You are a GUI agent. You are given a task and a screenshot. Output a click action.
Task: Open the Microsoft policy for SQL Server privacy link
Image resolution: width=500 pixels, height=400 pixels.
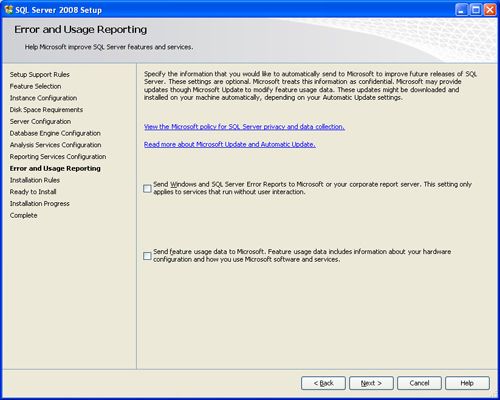(x=244, y=127)
